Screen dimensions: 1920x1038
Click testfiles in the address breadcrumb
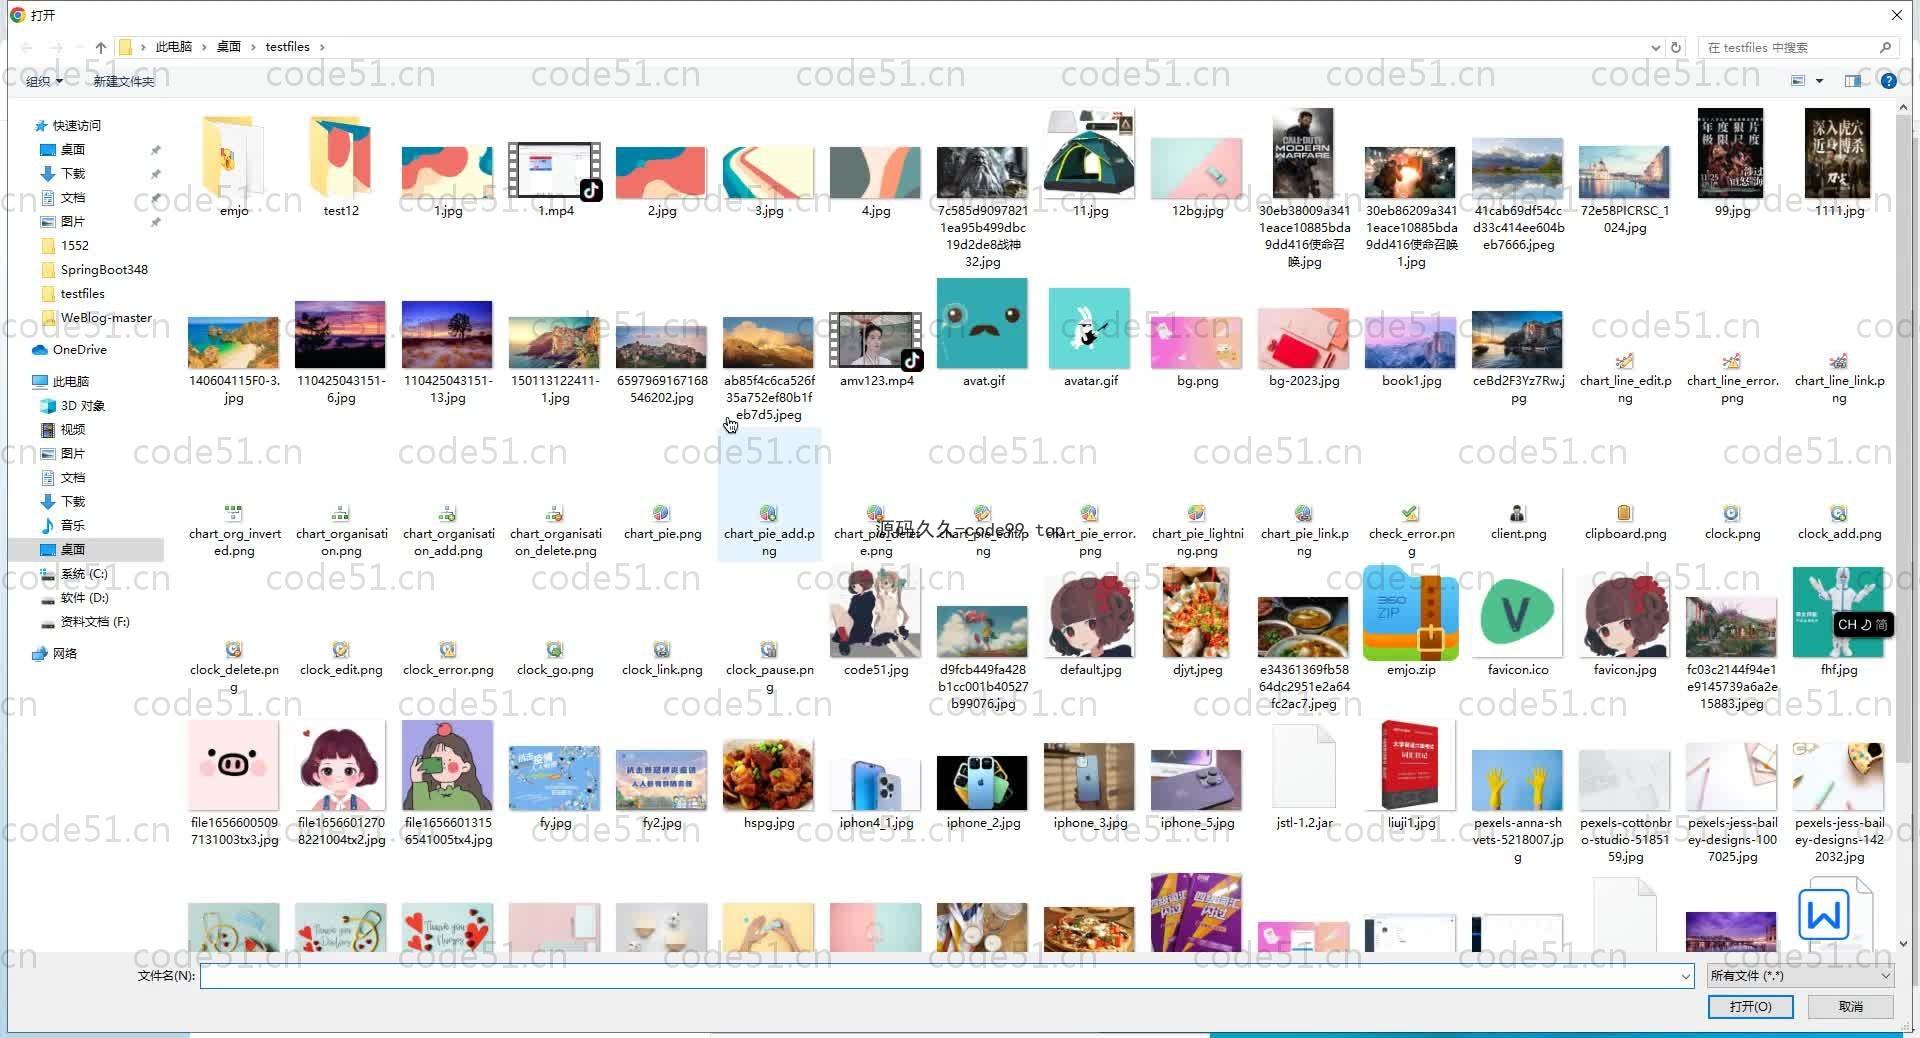tap(288, 47)
